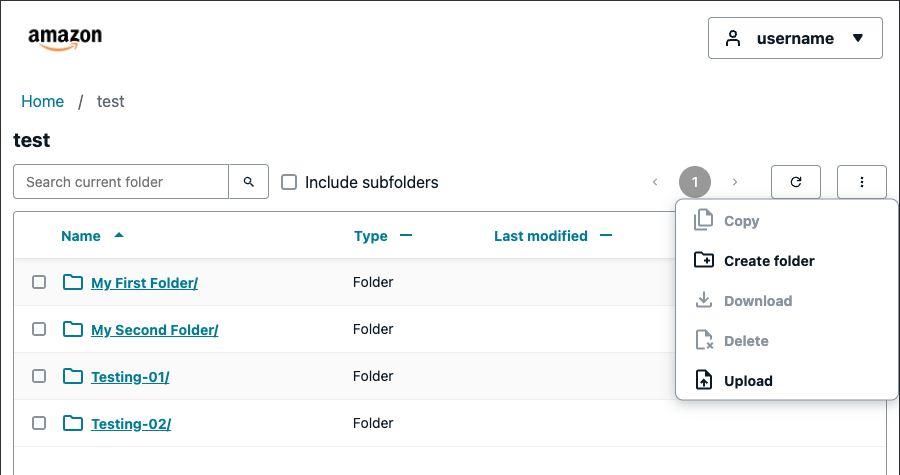Click the refresh button
This screenshot has height=475, width=900.
796,182
